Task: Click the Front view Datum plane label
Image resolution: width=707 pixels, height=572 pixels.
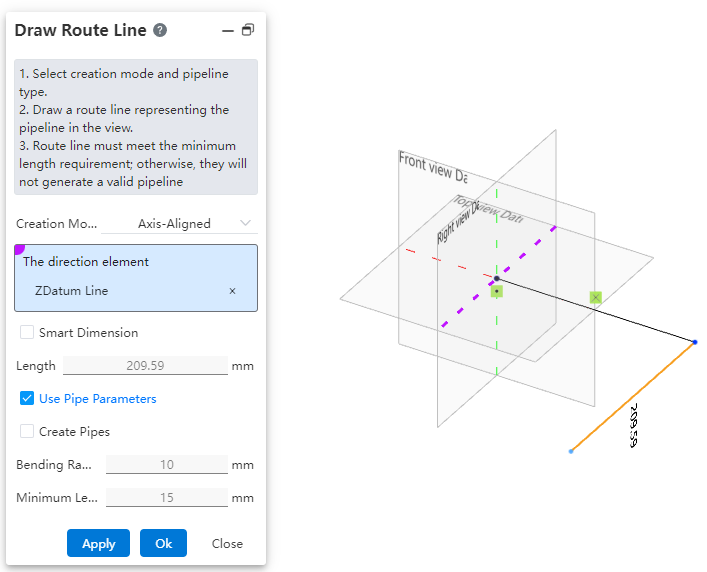Action: coord(432,166)
